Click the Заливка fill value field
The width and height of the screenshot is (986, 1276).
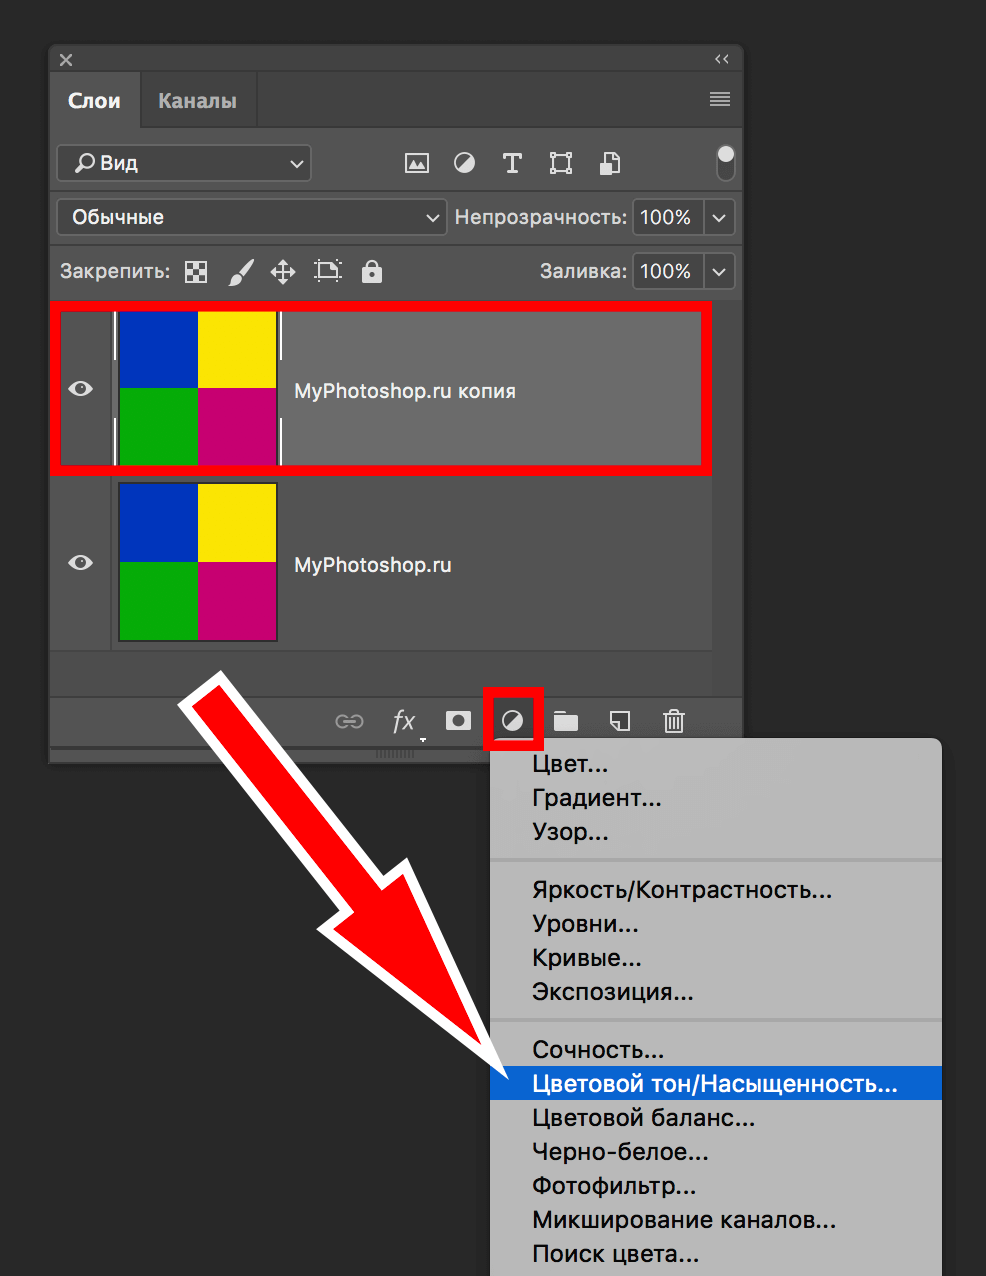pyautogui.click(x=666, y=271)
